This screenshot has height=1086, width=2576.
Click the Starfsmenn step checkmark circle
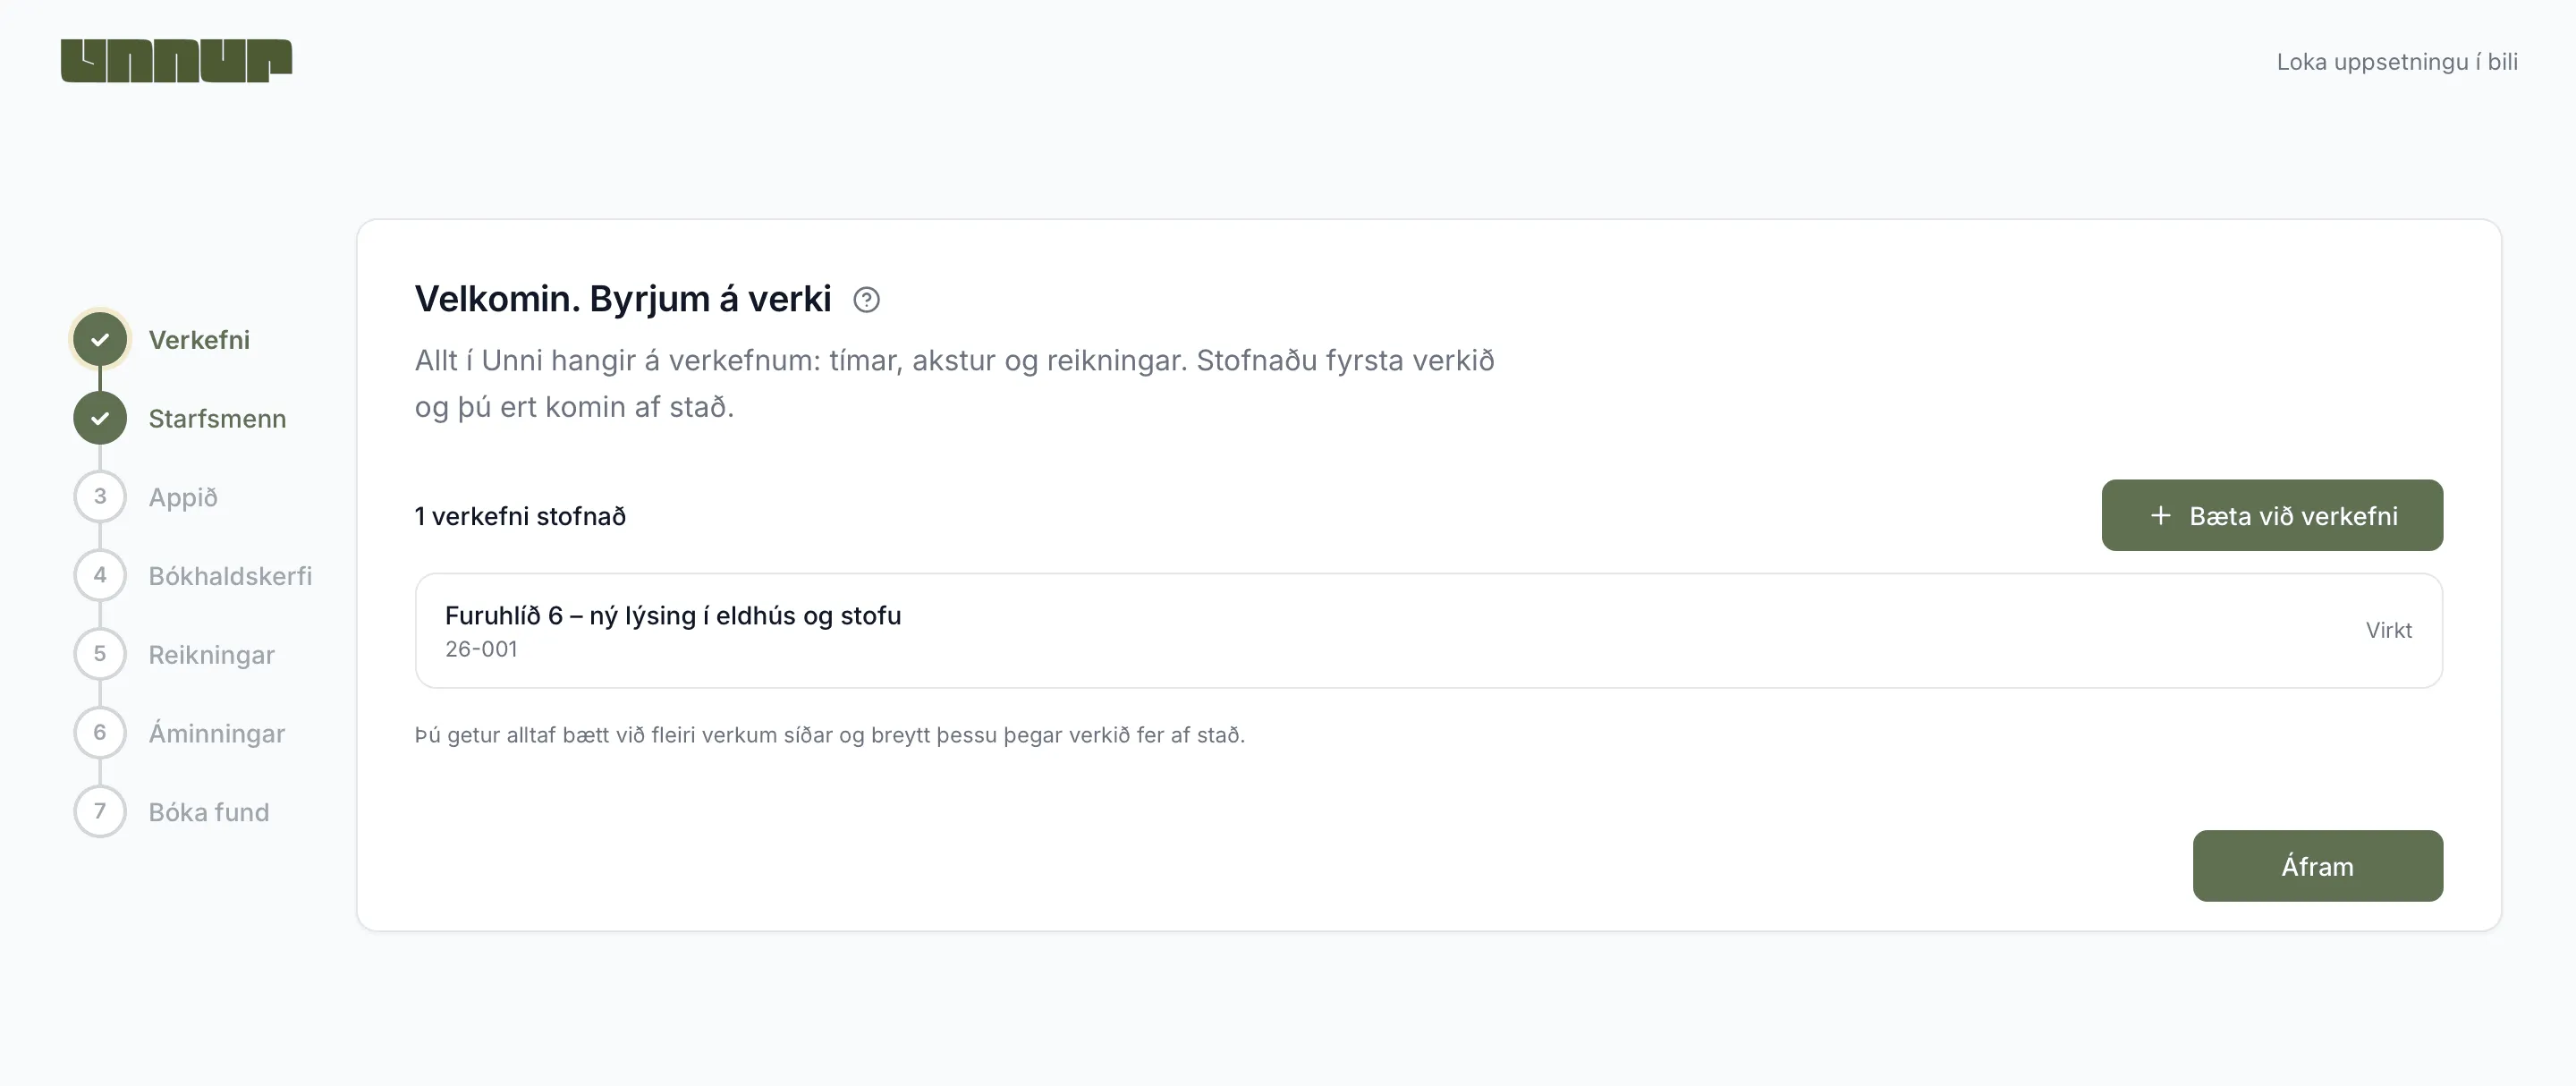pos(100,418)
